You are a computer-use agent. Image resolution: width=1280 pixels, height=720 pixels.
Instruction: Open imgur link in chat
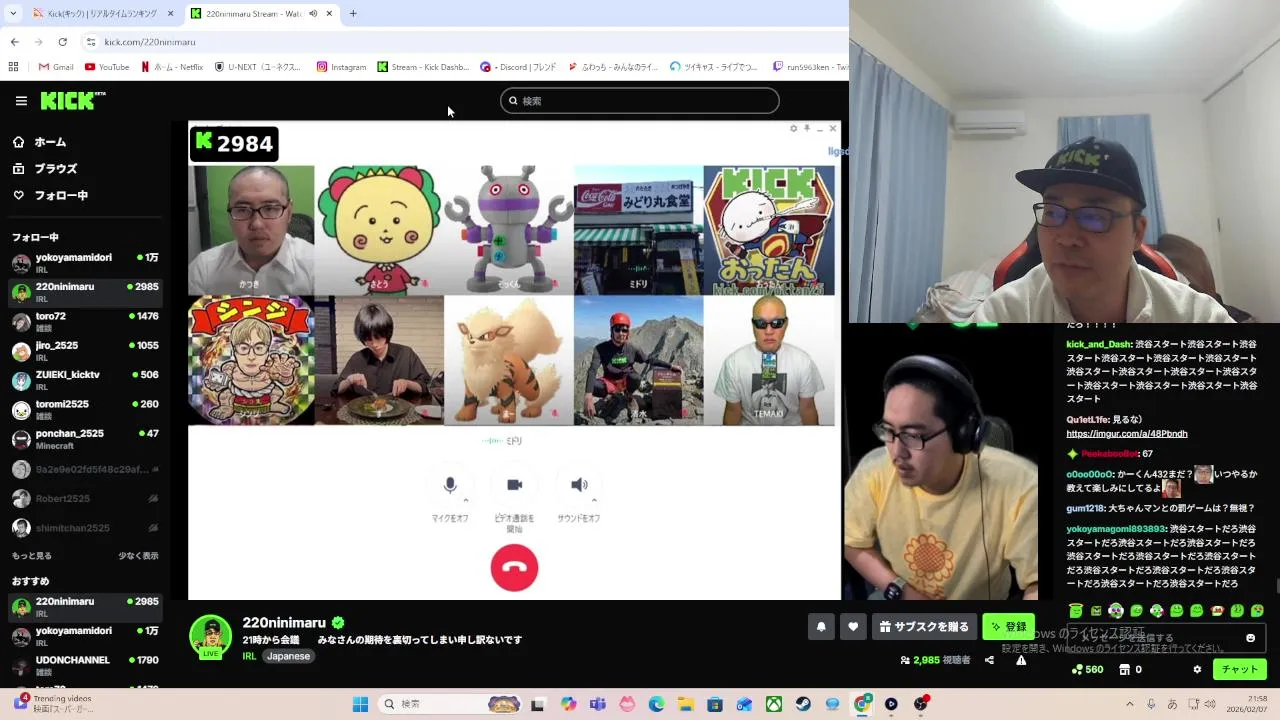(x=1127, y=434)
